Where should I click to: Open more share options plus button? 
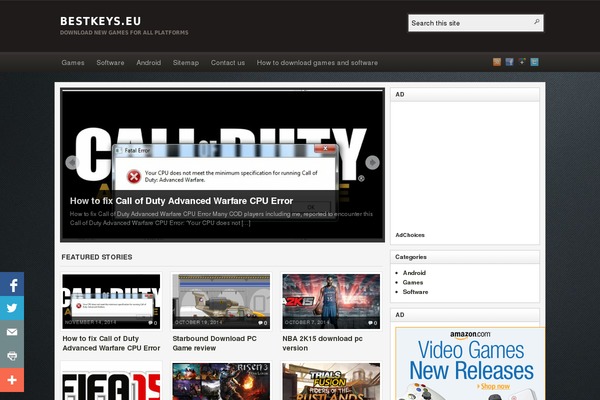click(x=12, y=380)
